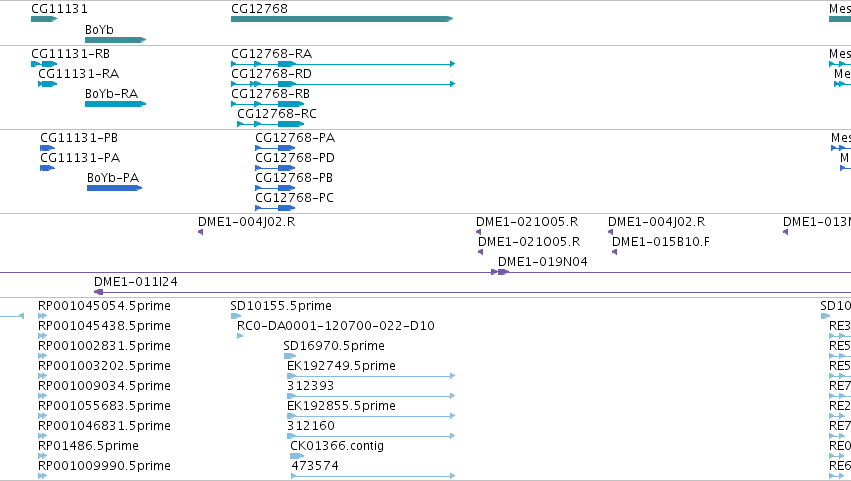
Task: Select transcript CG11131-RB
Action: coord(44,64)
